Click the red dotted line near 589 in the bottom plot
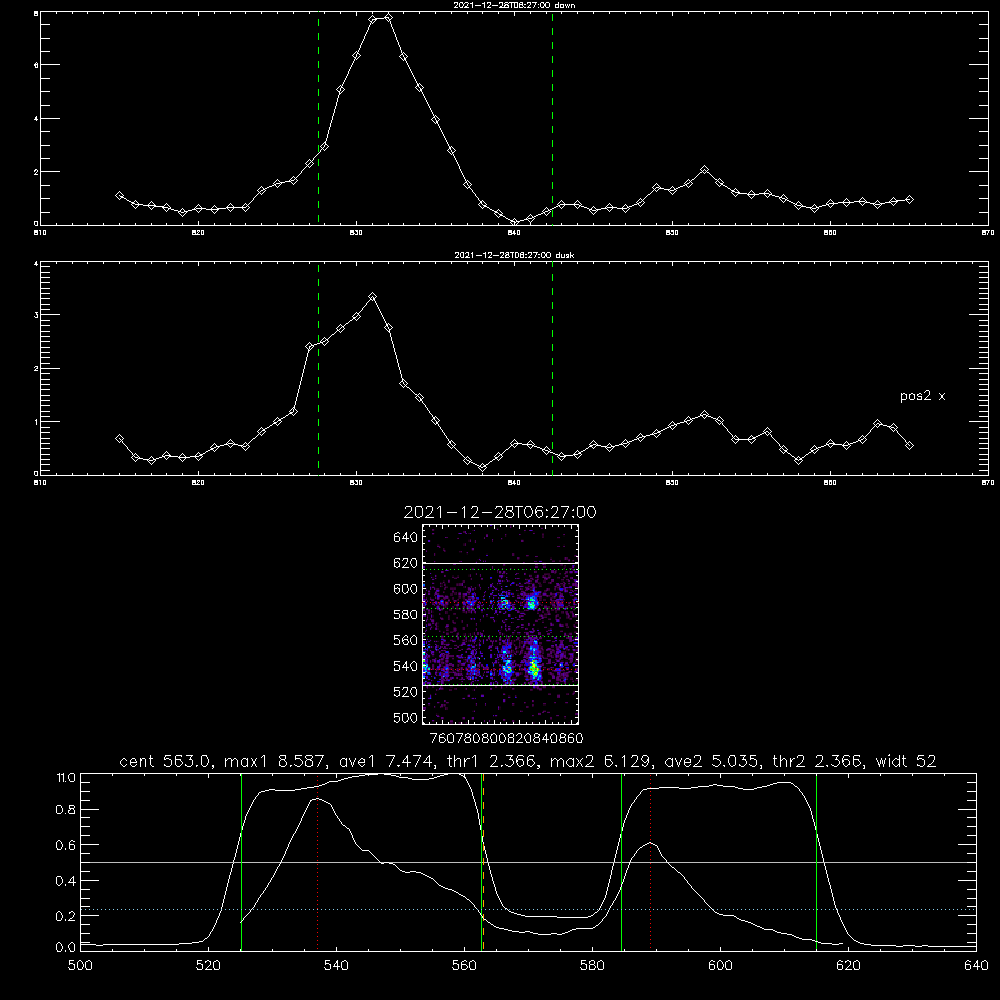 pyautogui.click(x=651, y=862)
